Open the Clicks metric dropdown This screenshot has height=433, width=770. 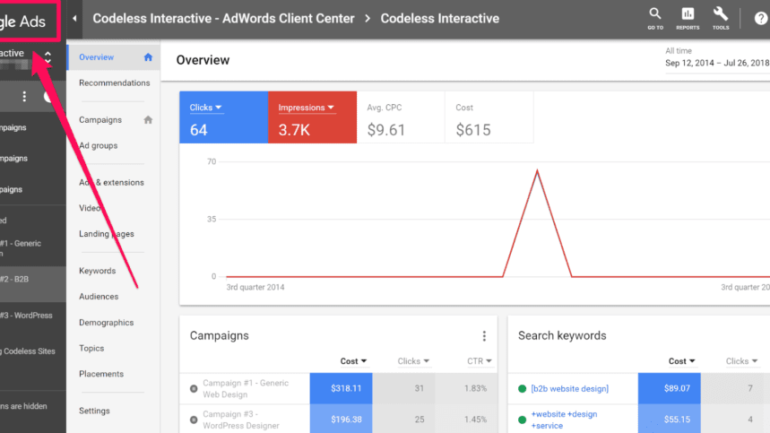tap(206, 108)
